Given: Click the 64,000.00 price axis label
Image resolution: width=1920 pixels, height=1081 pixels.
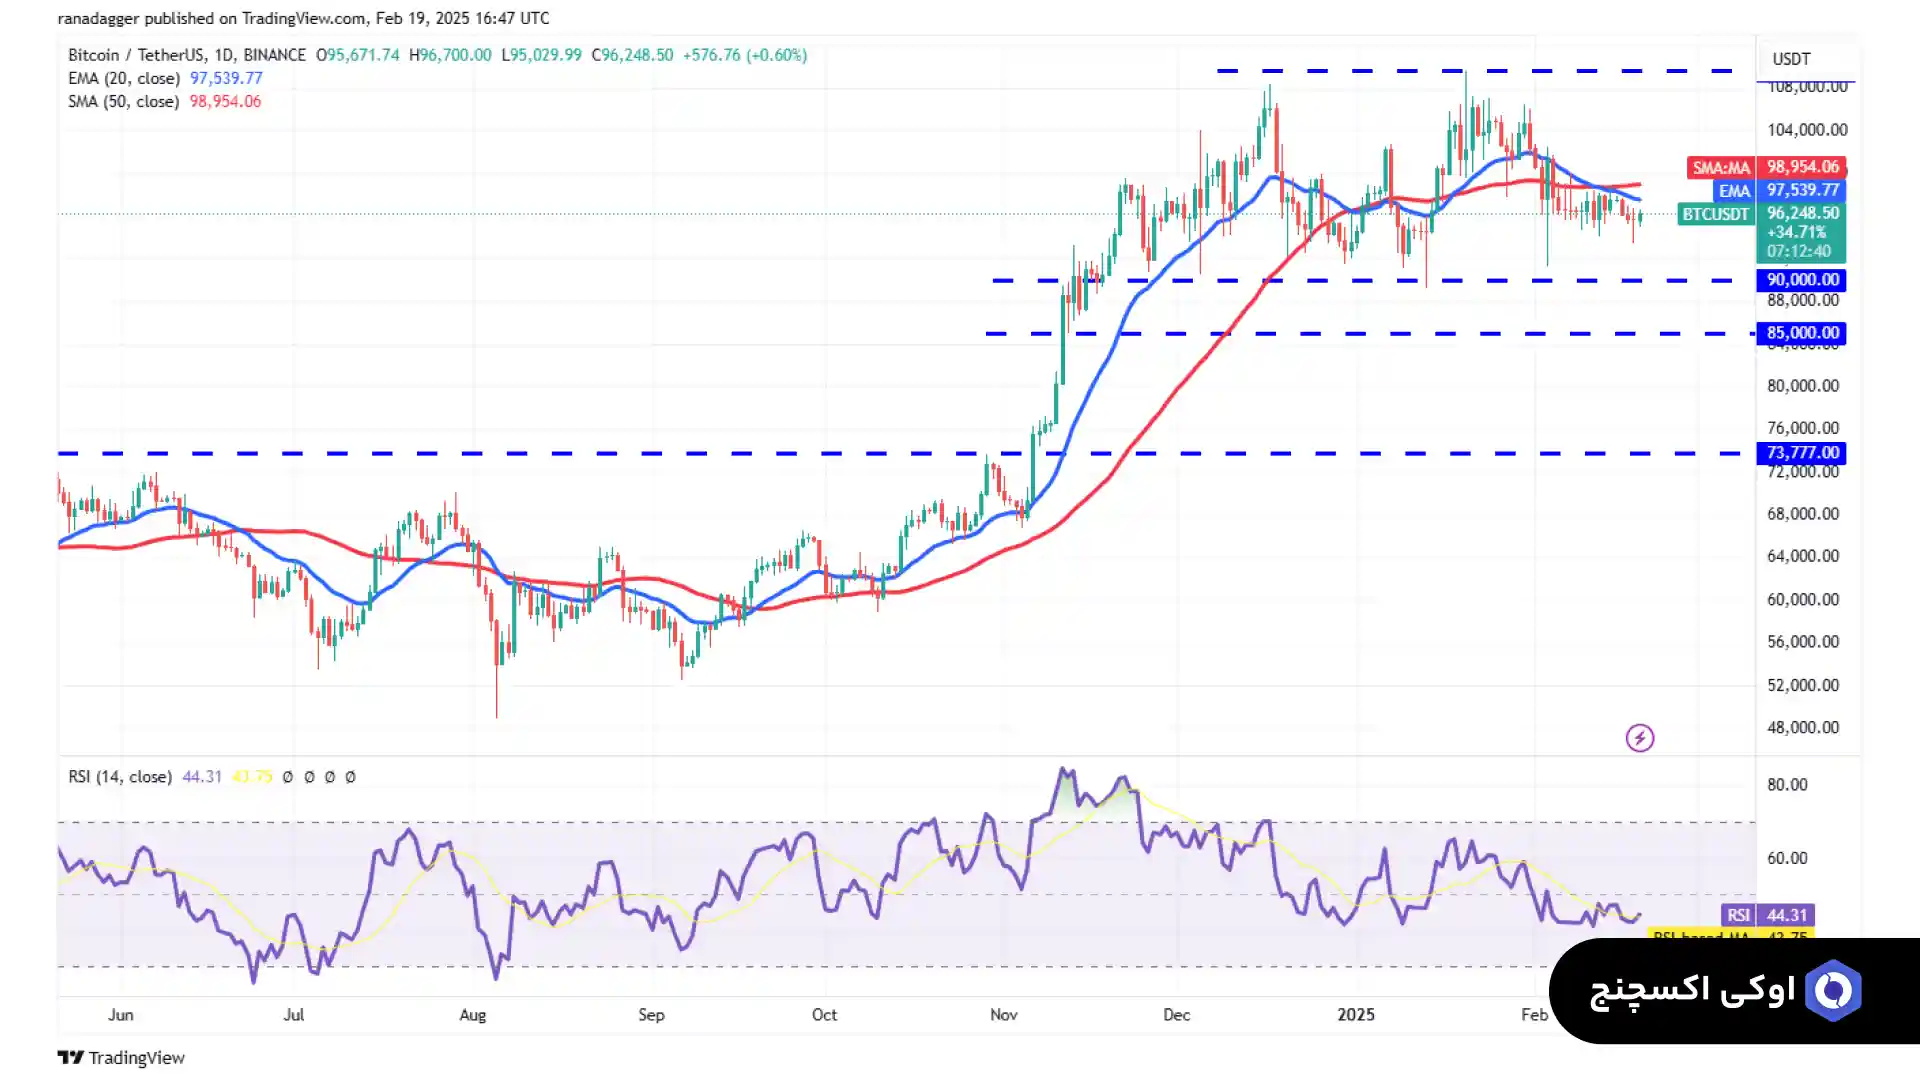Looking at the screenshot, I should (1803, 555).
